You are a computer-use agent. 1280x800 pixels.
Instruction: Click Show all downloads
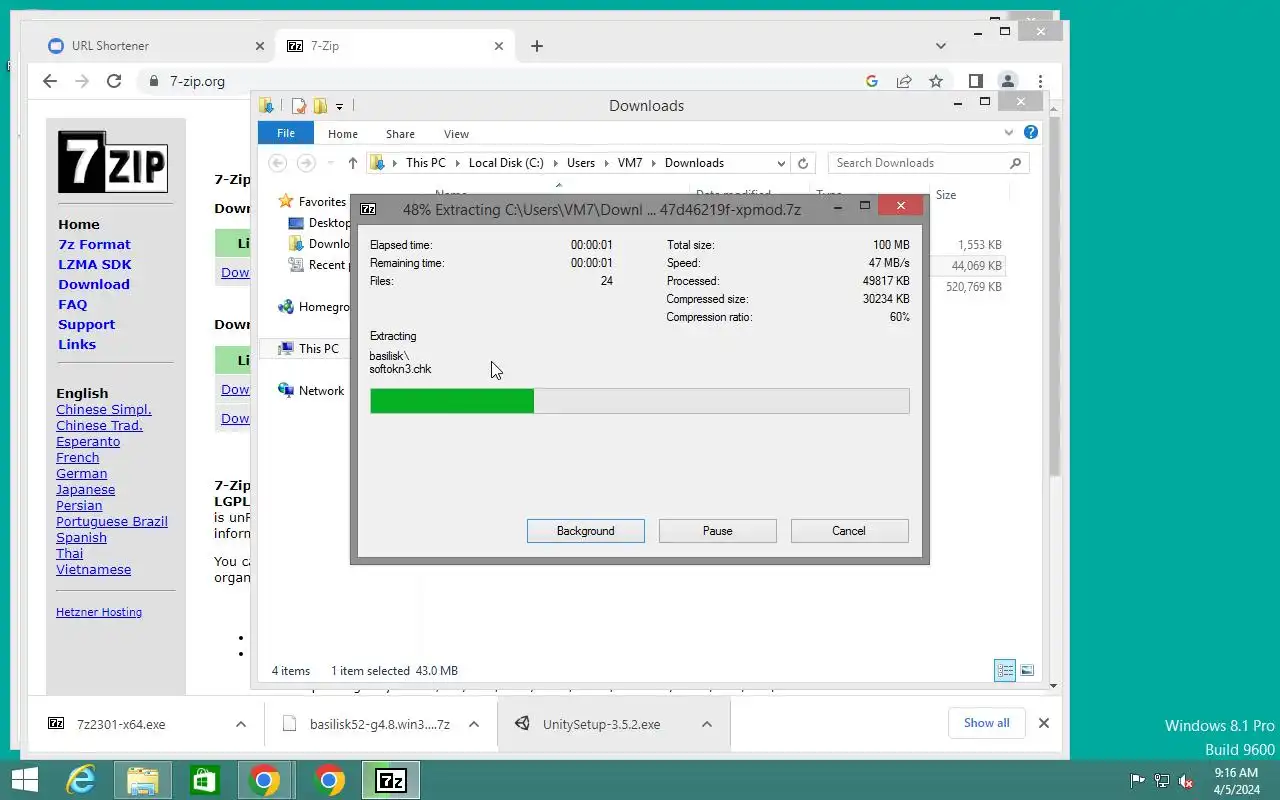click(x=987, y=723)
